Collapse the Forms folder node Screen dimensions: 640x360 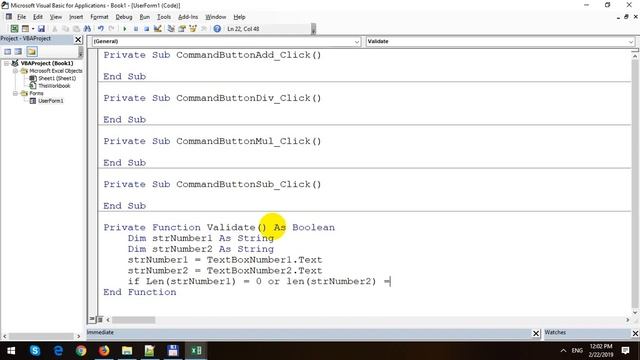tap(15, 93)
